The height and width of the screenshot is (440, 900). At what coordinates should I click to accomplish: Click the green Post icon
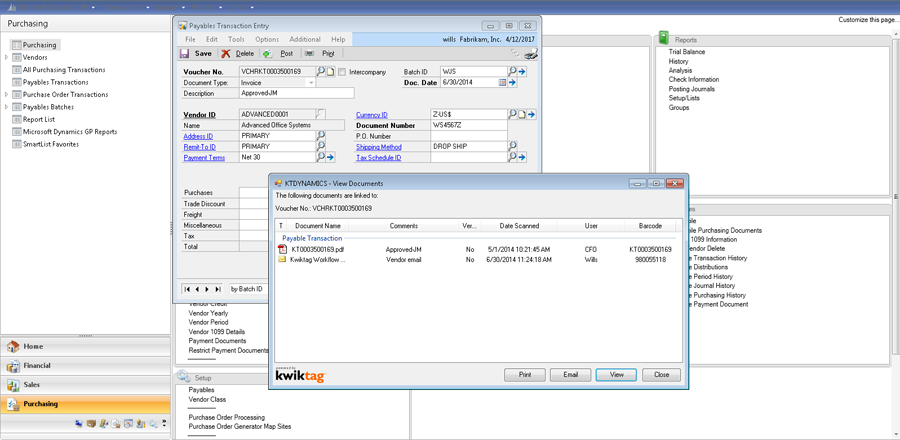267,53
